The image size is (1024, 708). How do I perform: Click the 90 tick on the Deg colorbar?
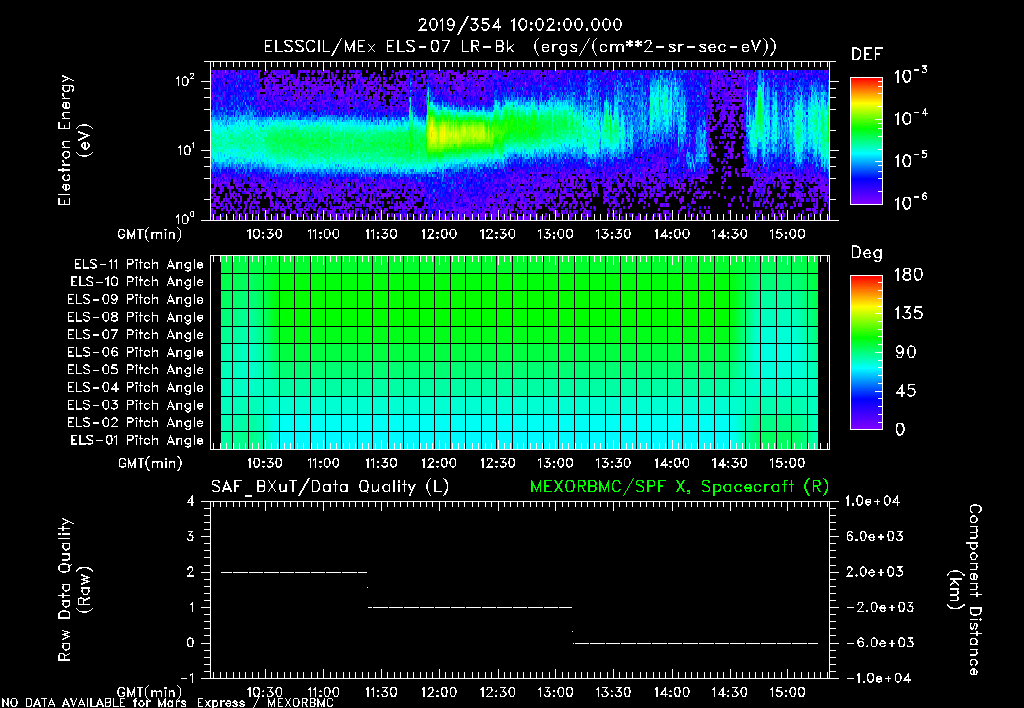click(x=906, y=353)
